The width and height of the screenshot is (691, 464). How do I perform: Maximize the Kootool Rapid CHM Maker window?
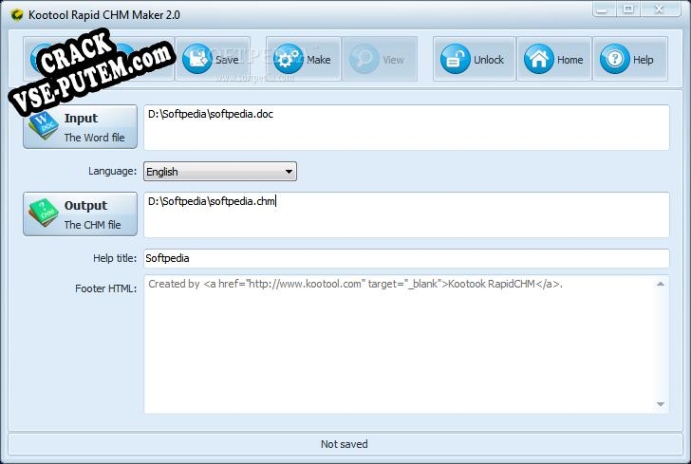tap(628, 9)
